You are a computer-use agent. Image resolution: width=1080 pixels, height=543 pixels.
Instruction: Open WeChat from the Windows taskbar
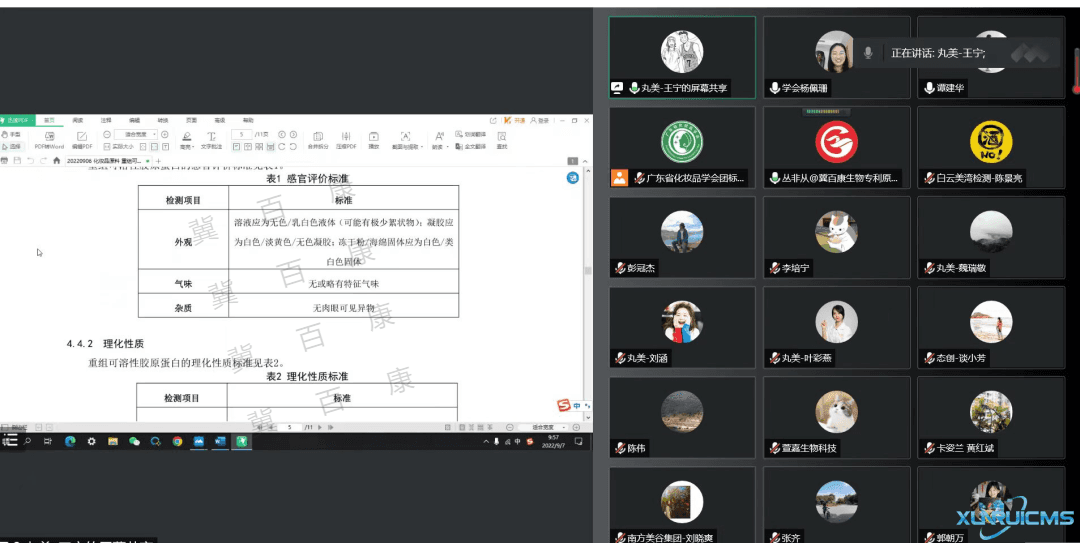[x=134, y=441]
